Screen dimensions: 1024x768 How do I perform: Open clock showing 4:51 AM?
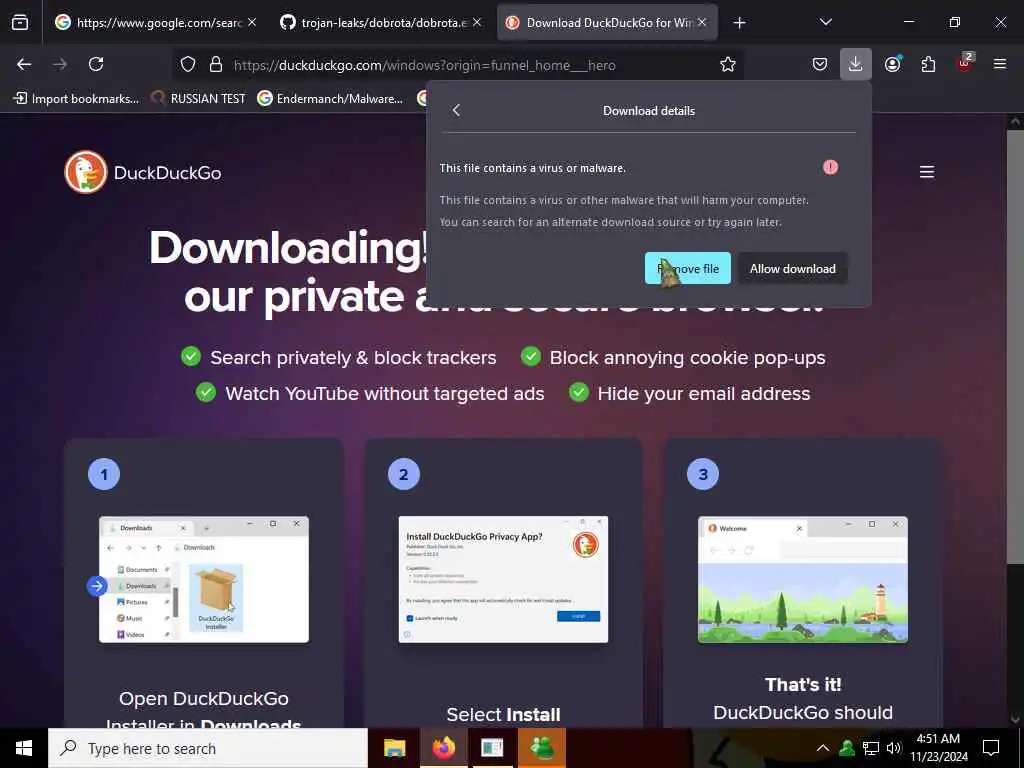click(x=938, y=748)
